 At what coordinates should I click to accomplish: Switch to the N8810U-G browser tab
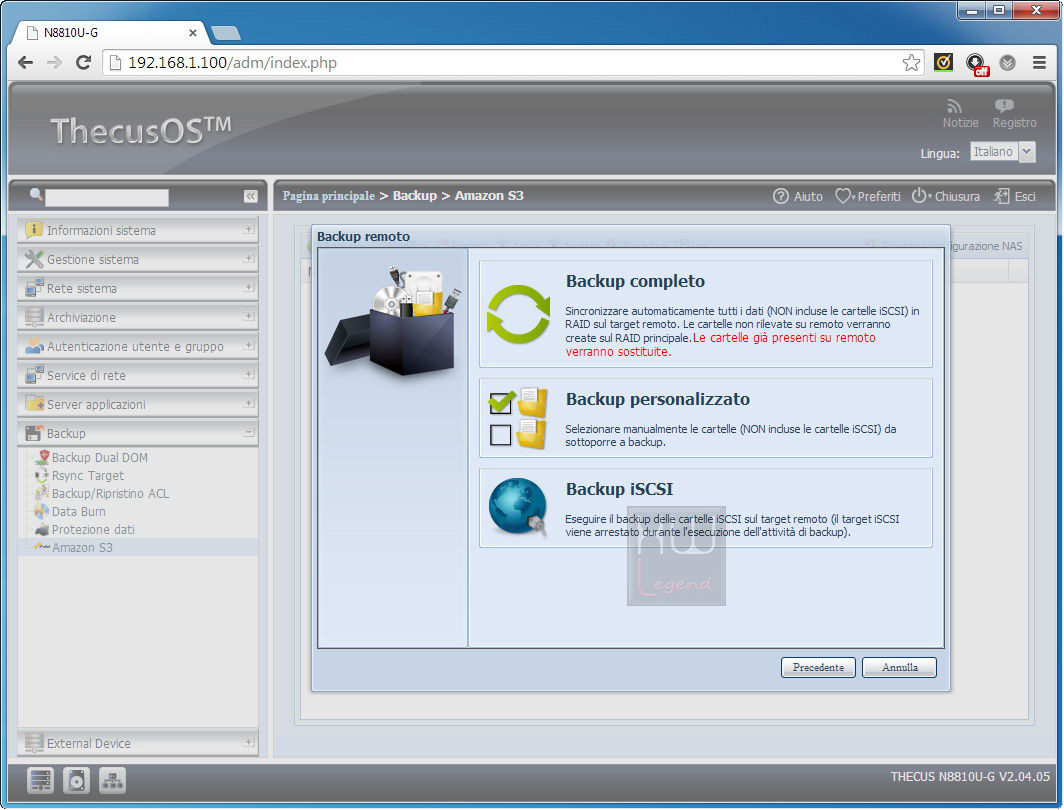coord(111,33)
